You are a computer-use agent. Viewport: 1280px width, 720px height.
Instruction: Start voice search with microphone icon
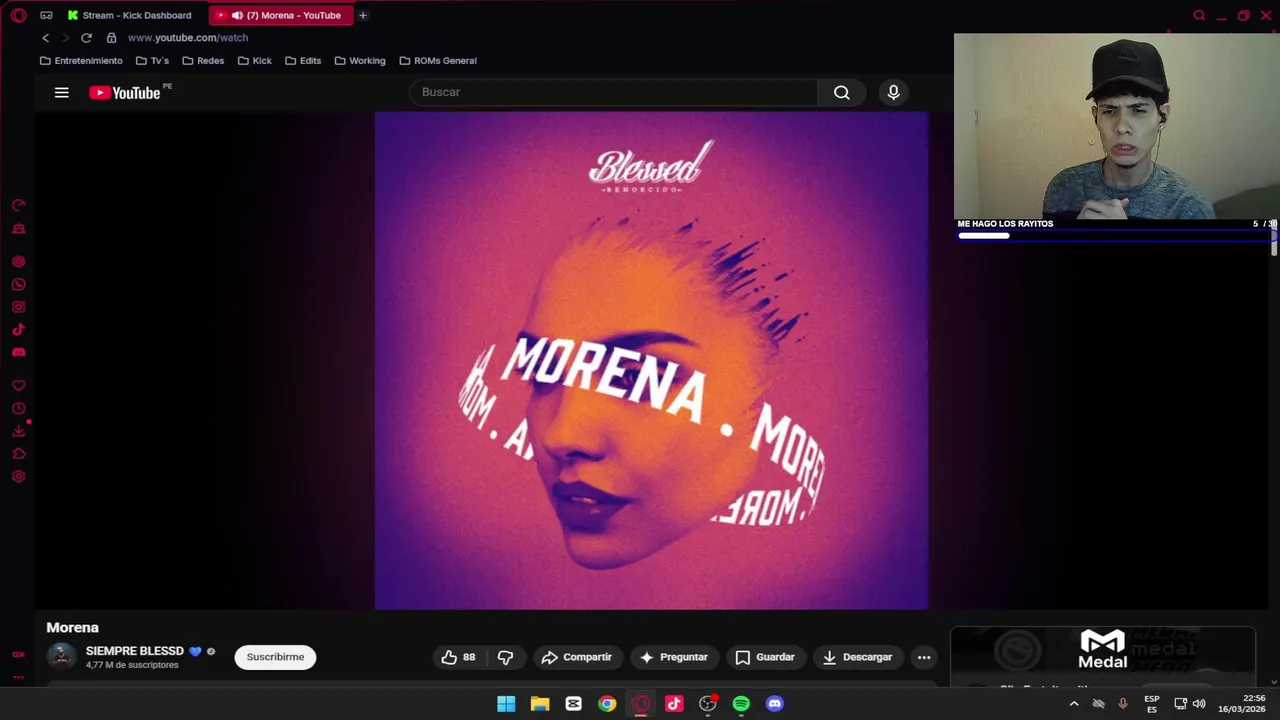tap(893, 92)
